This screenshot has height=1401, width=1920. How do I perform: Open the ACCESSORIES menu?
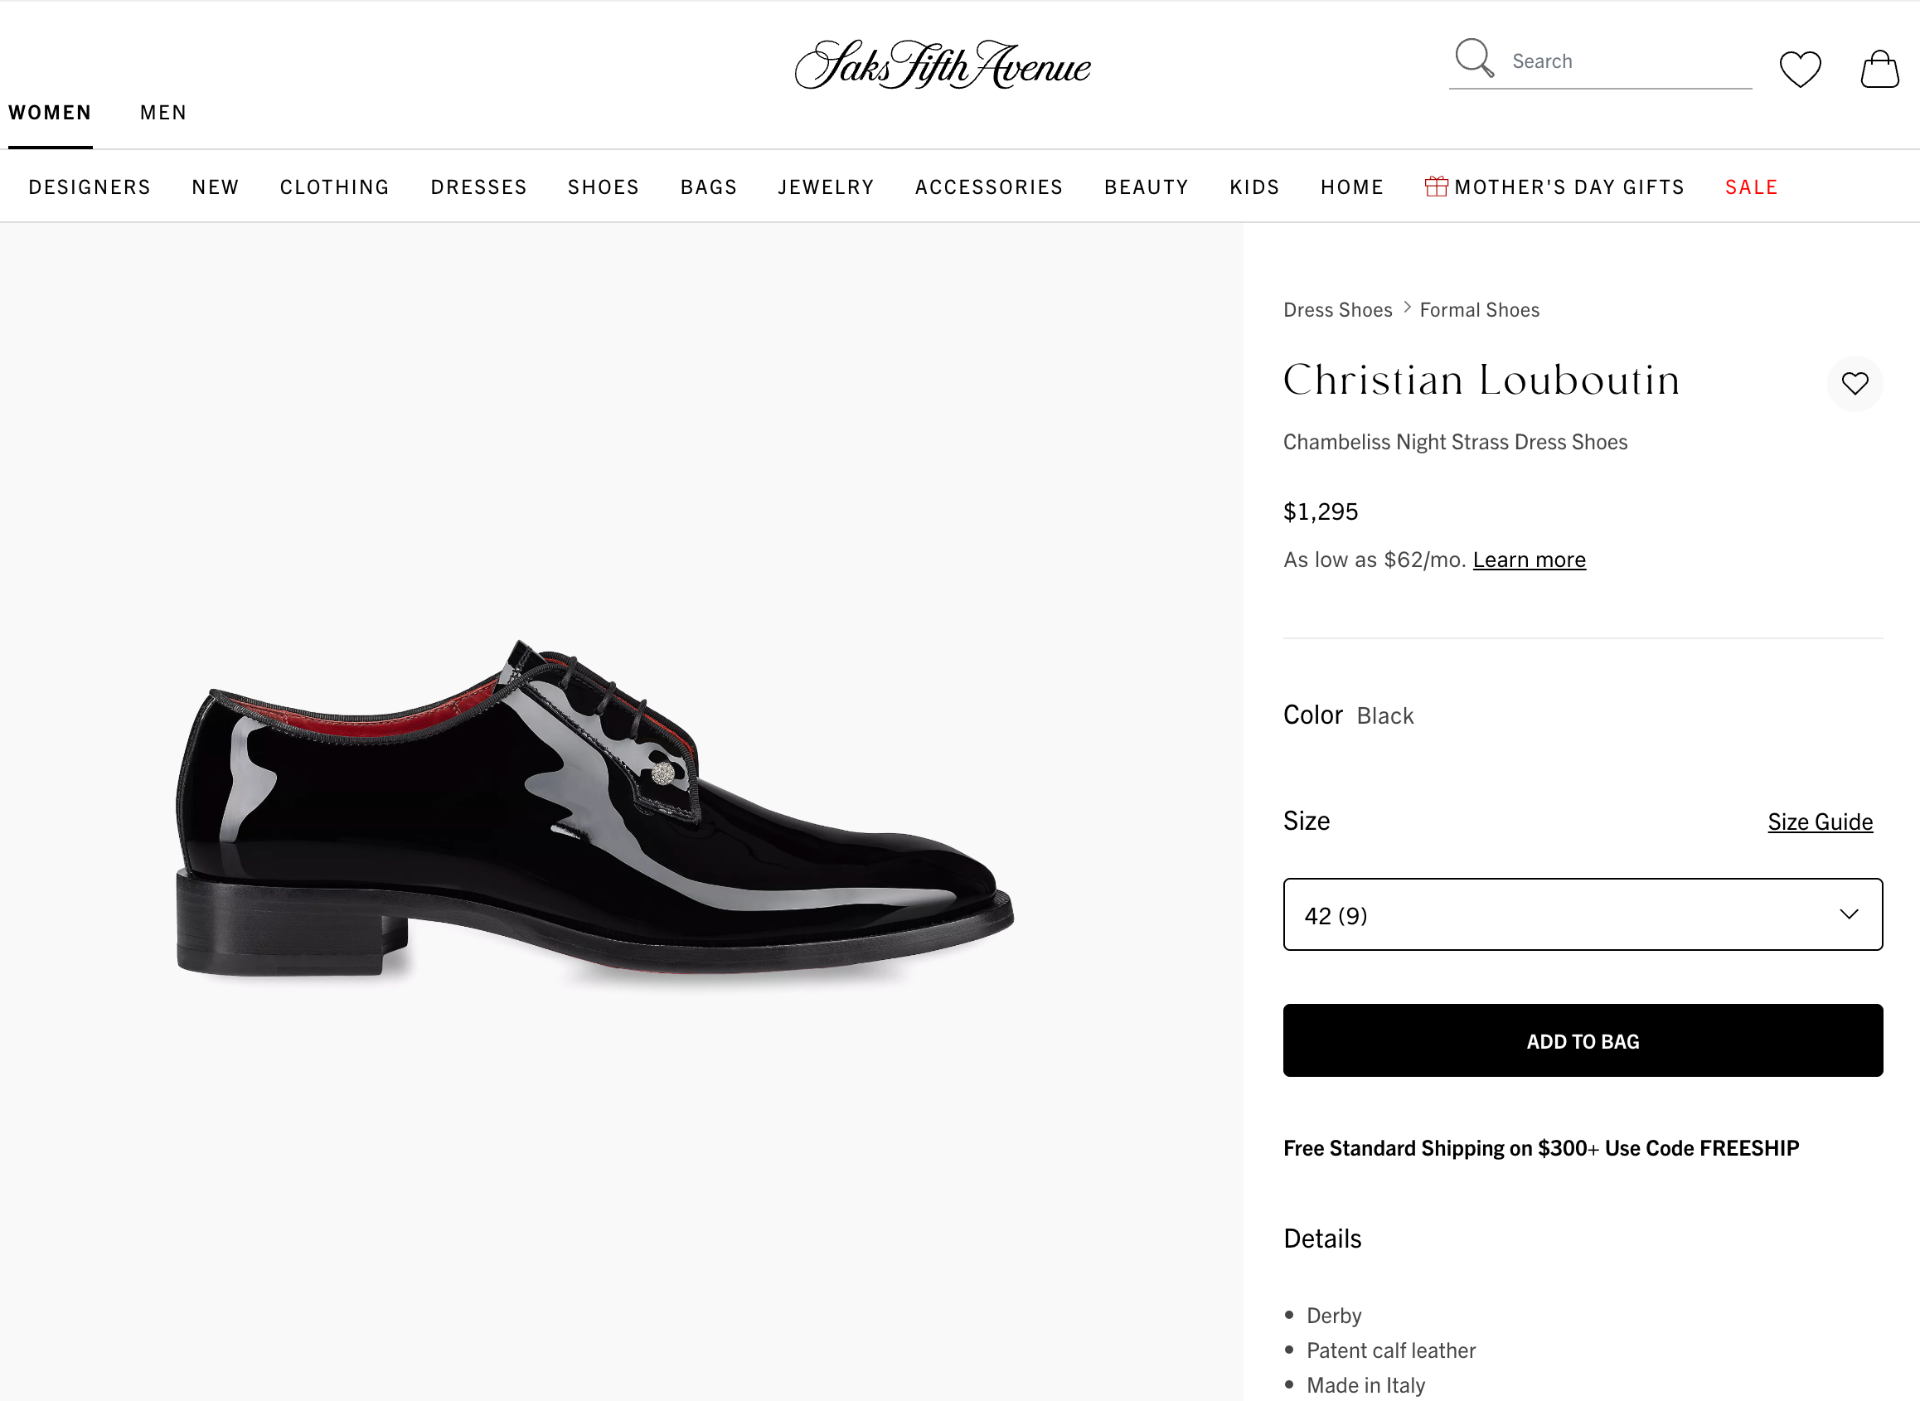pyautogui.click(x=988, y=186)
